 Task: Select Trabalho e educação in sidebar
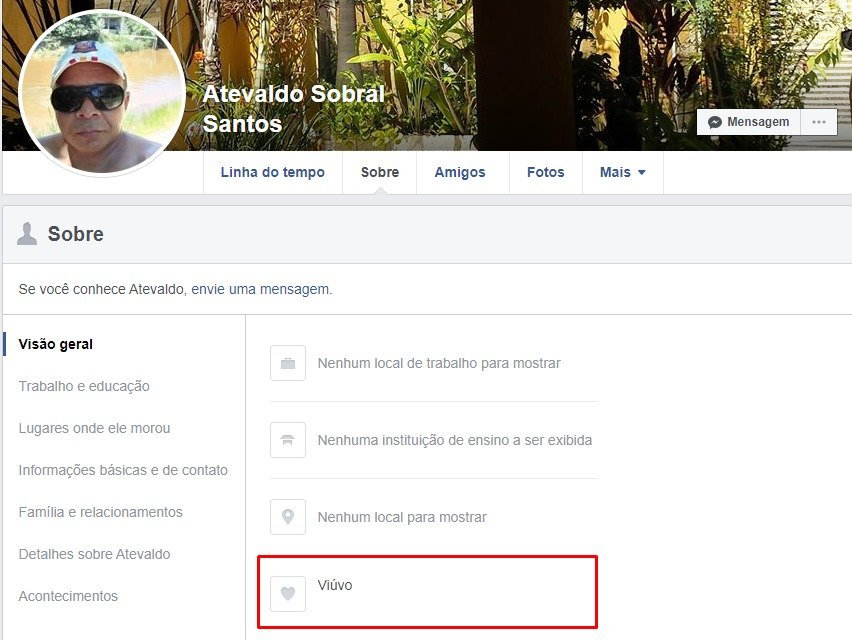pos(84,386)
